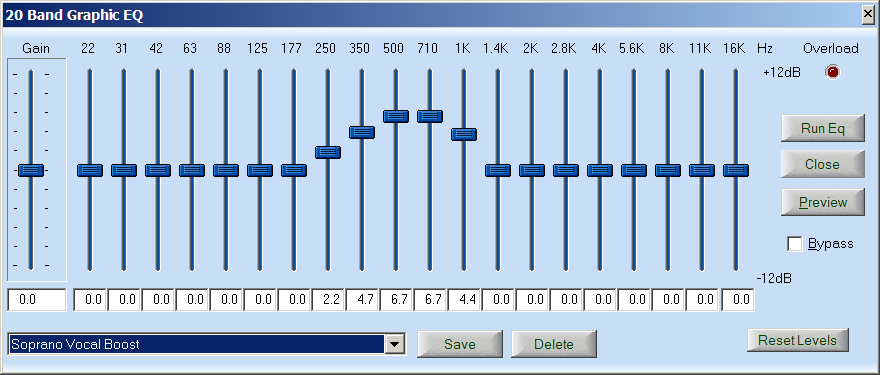Close the dialog with the title bar X

(868, 15)
